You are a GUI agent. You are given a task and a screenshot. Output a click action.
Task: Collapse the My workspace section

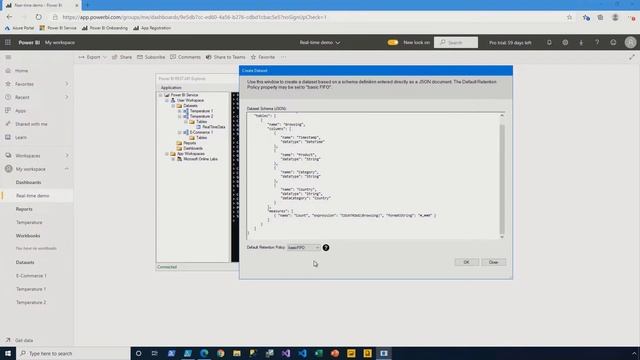pyautogui.click(x=67, y=169)
